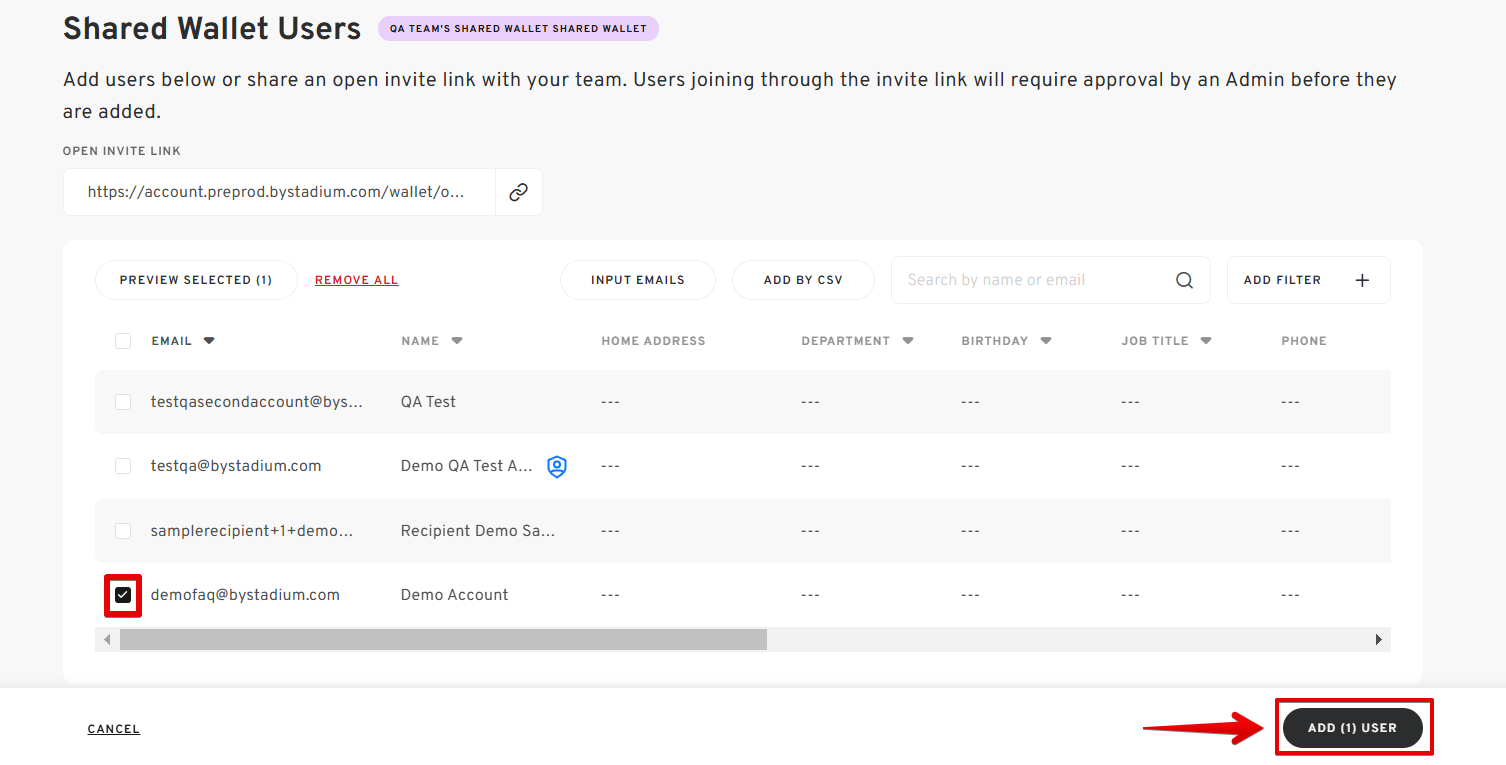
Task: Check the testqa@bystadium.com row checkbox
Action: pos(123,466)
